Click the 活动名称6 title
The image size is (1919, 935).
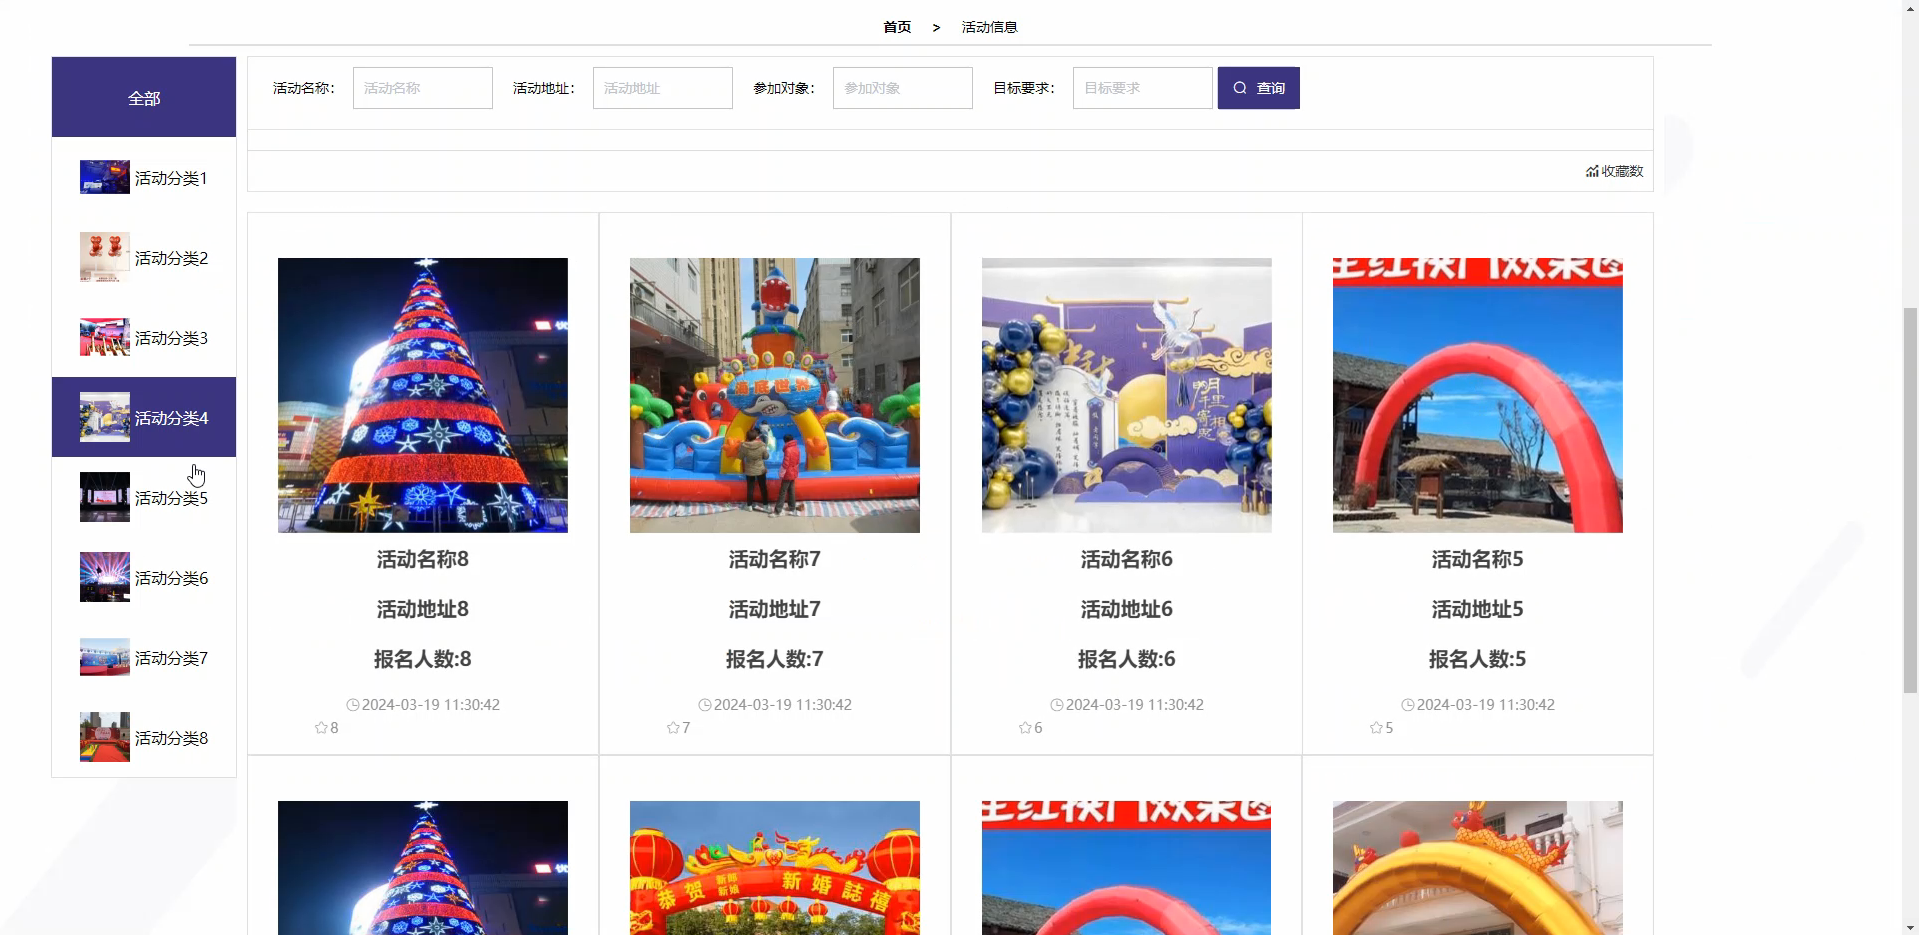1127,559
